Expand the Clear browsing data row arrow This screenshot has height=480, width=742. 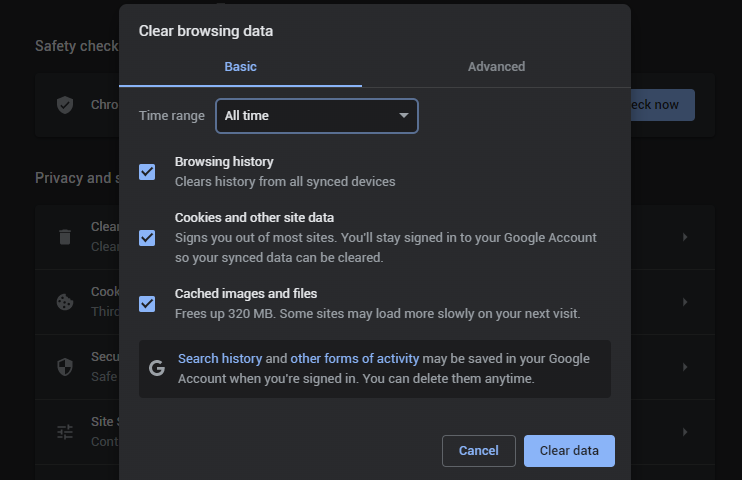[x=685, y=237]
